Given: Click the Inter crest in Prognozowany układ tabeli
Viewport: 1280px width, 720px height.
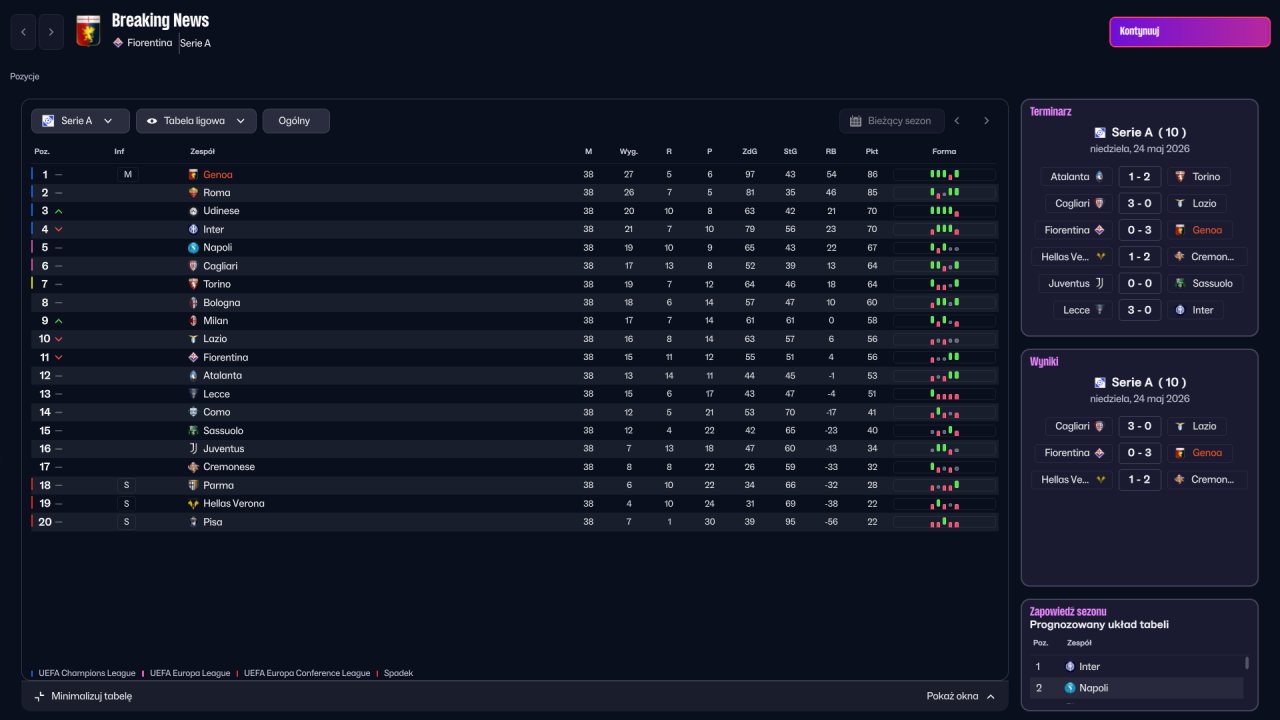Looking at the screenshot, I should [1070, 666].
